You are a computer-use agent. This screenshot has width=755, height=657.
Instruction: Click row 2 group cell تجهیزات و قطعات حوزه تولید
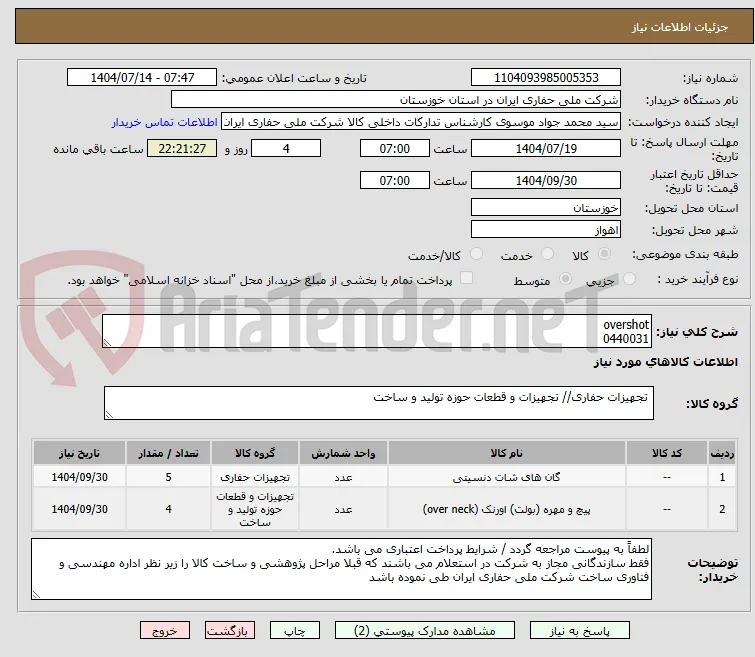[255, 509]
